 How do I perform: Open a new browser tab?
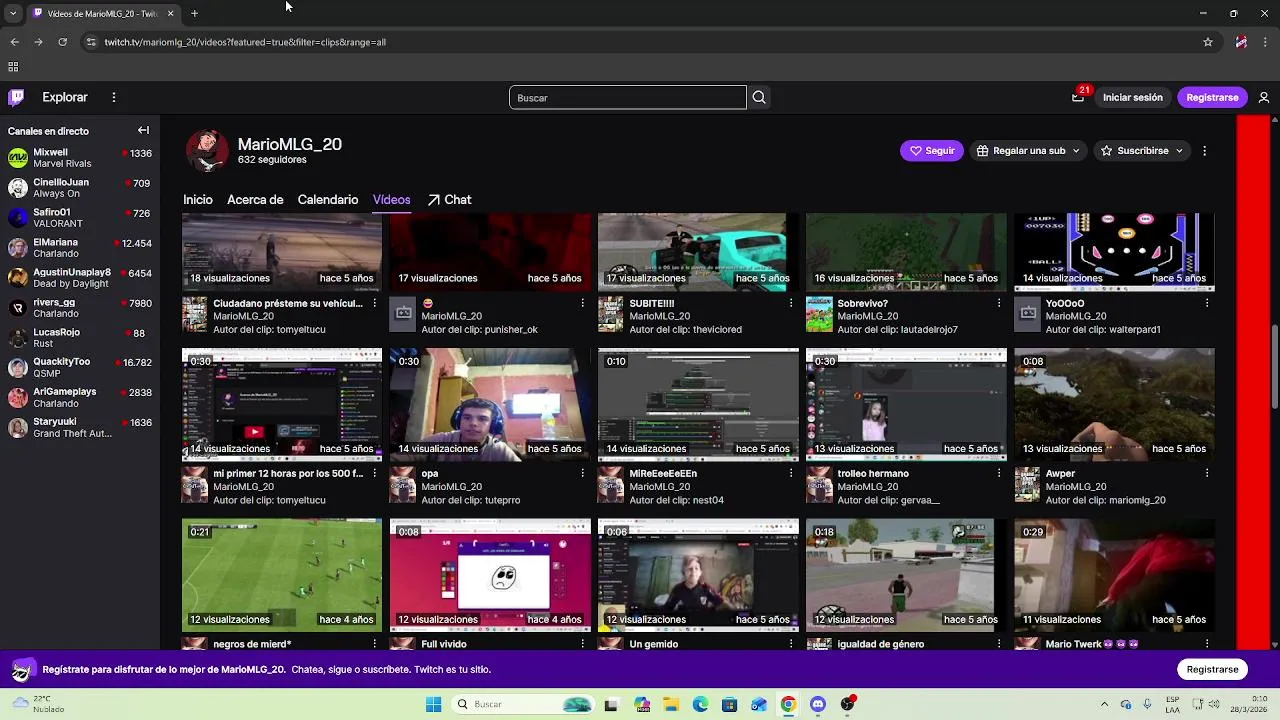click(x=194, y=13)
